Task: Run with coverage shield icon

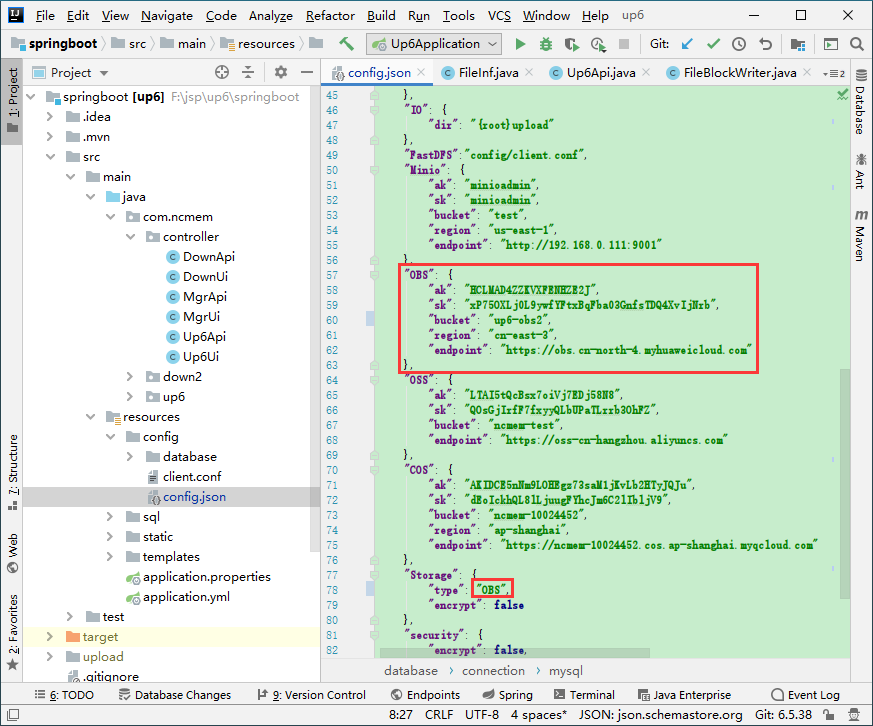Action: point(571,44)
